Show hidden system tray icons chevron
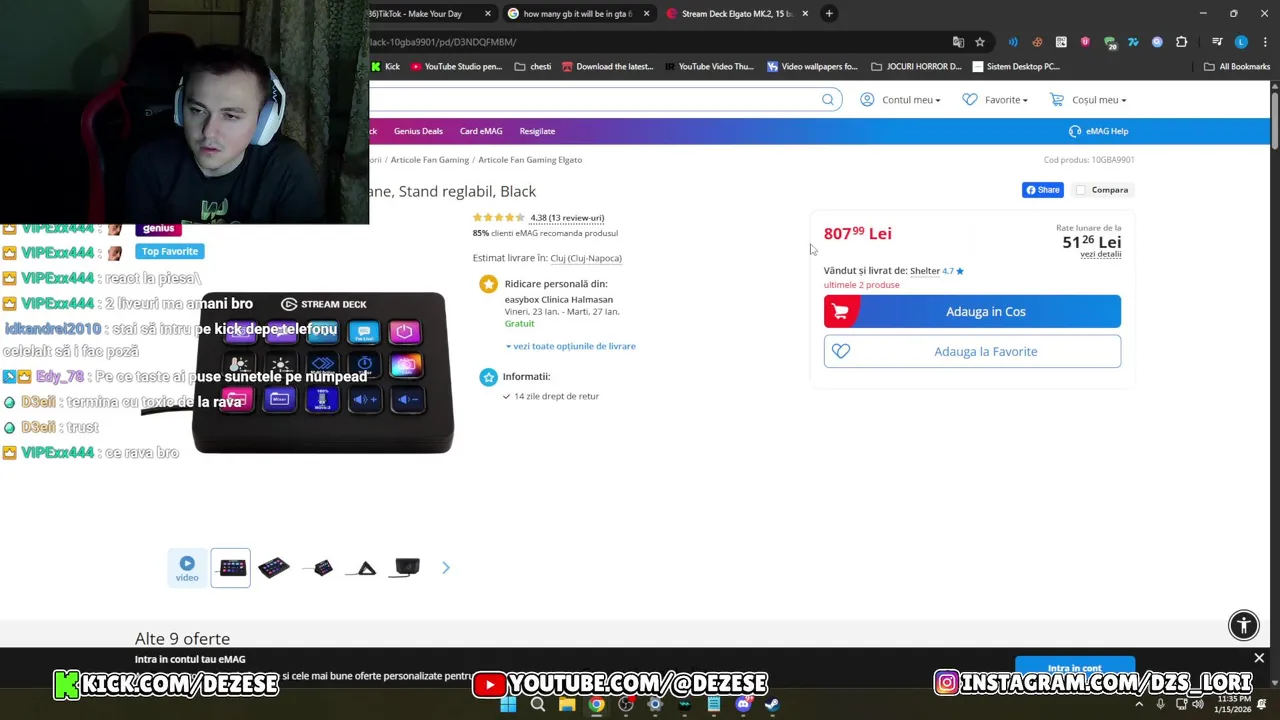 click(1139, 704)
